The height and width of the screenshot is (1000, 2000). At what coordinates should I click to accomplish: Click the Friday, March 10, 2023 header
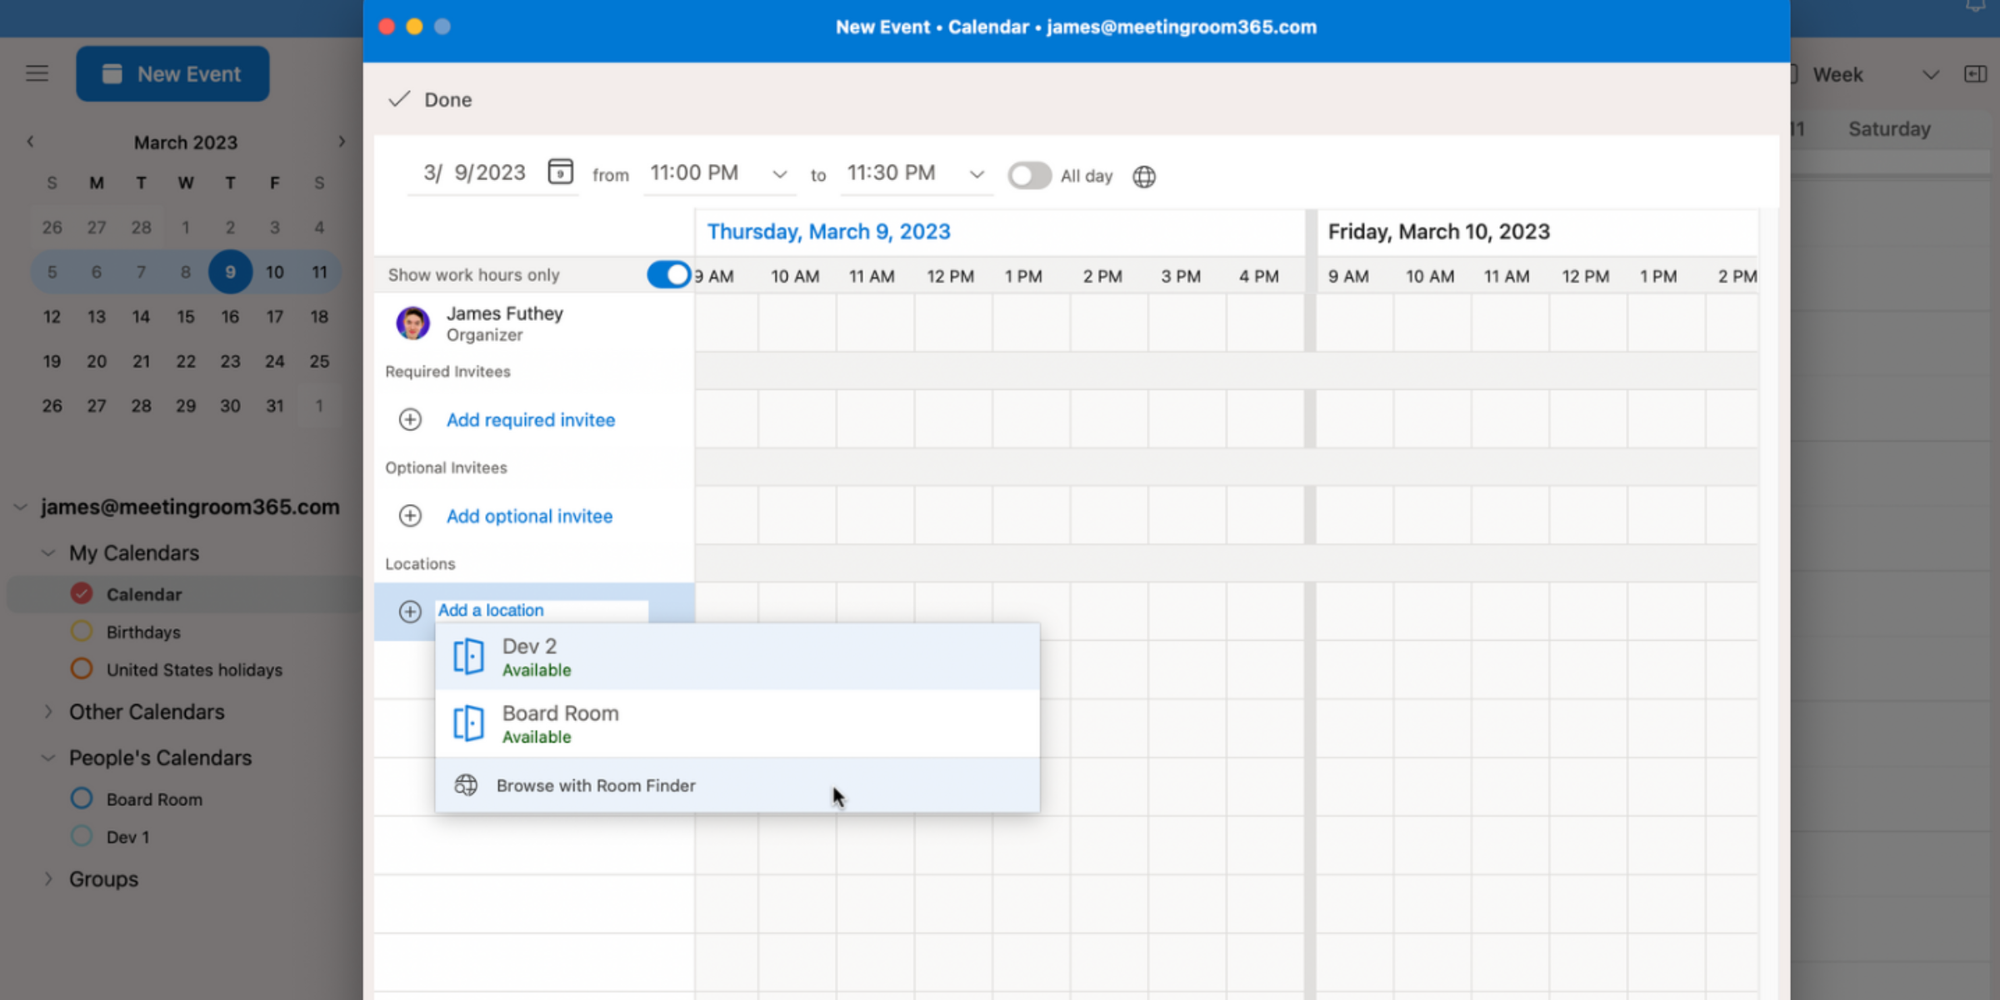1439,232
